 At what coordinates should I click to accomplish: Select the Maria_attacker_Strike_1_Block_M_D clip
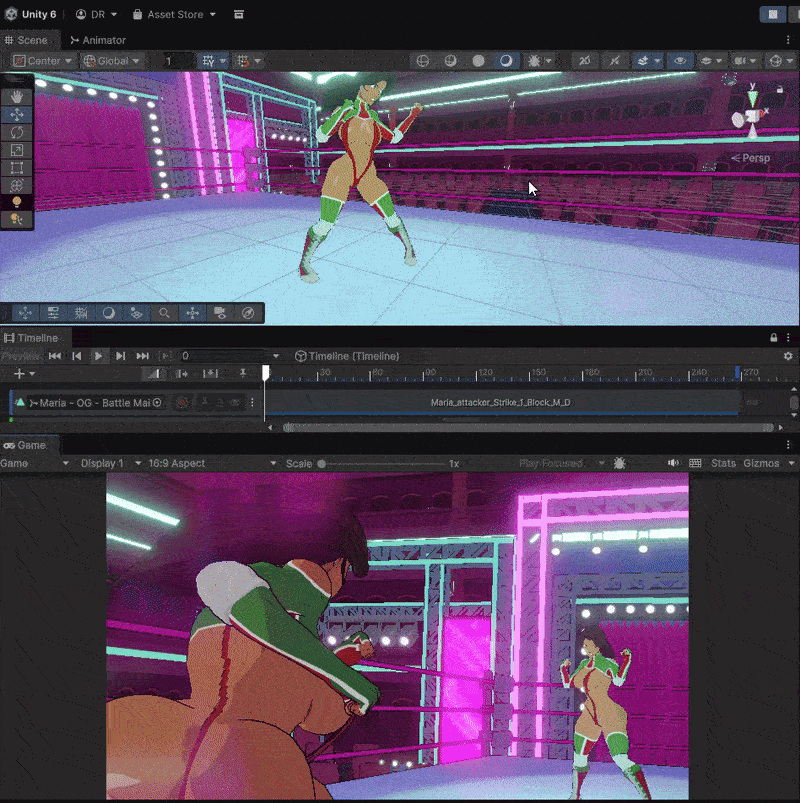(x=500, y=403)
